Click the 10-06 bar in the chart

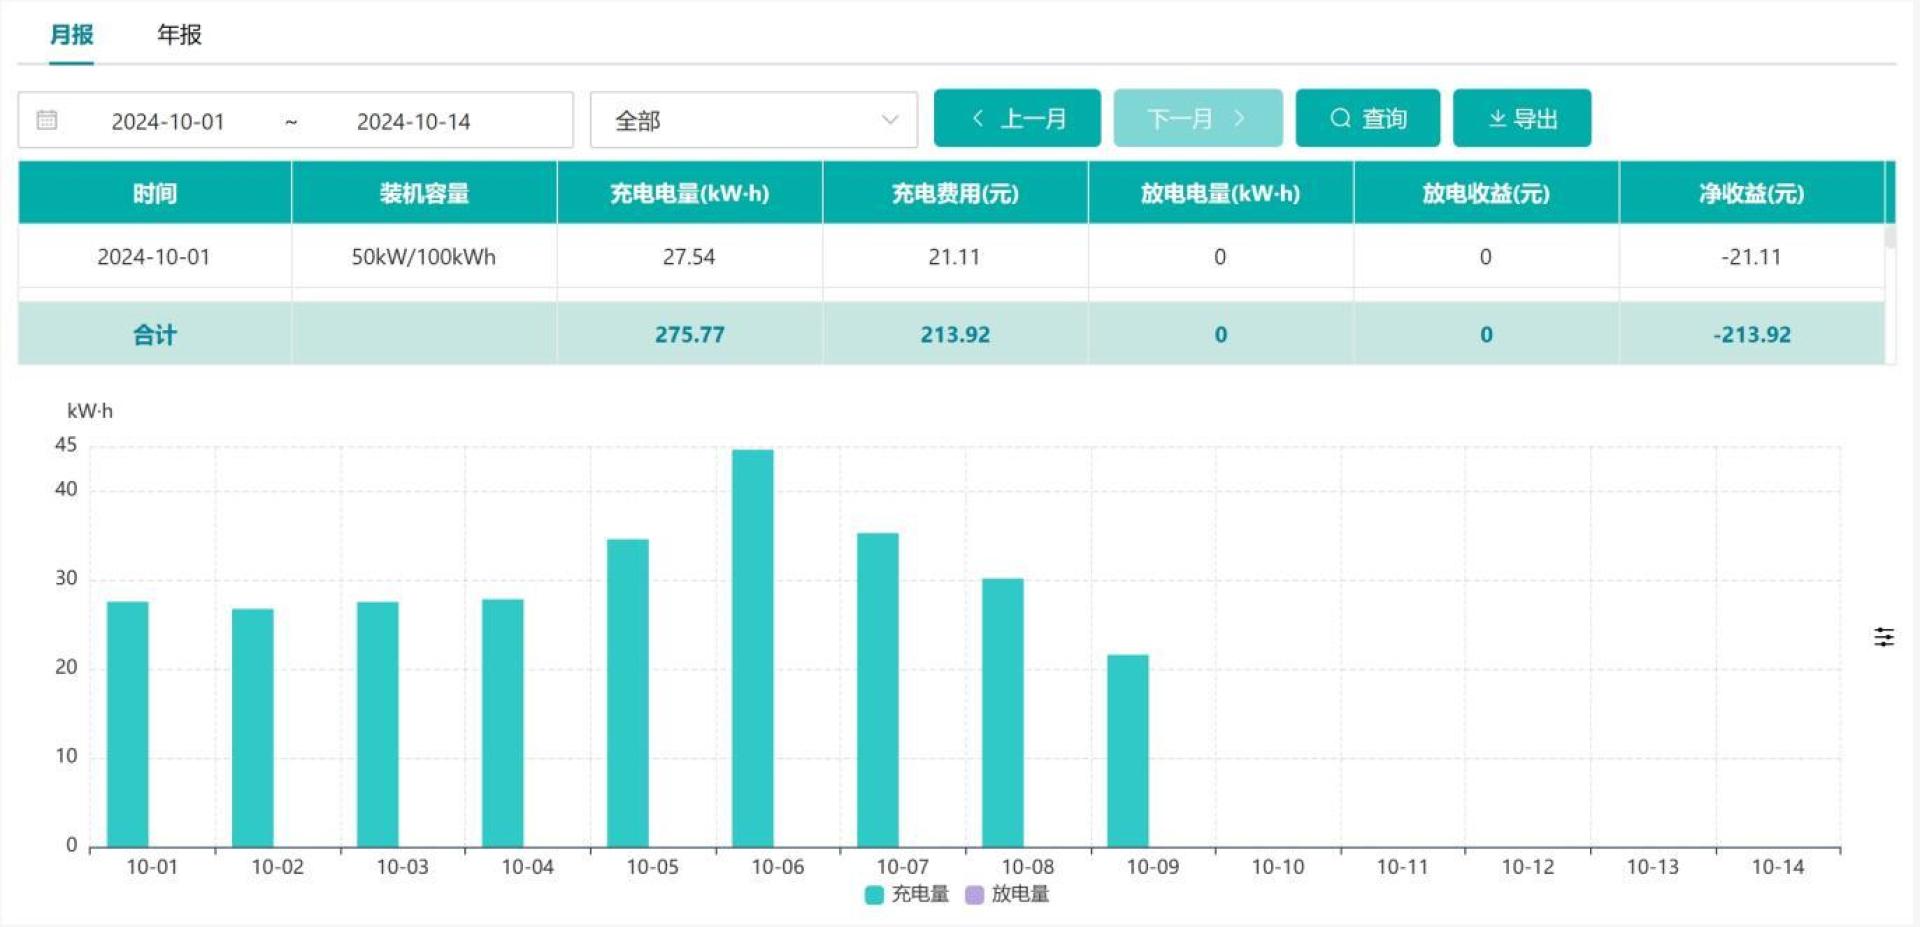click(752, 650)
